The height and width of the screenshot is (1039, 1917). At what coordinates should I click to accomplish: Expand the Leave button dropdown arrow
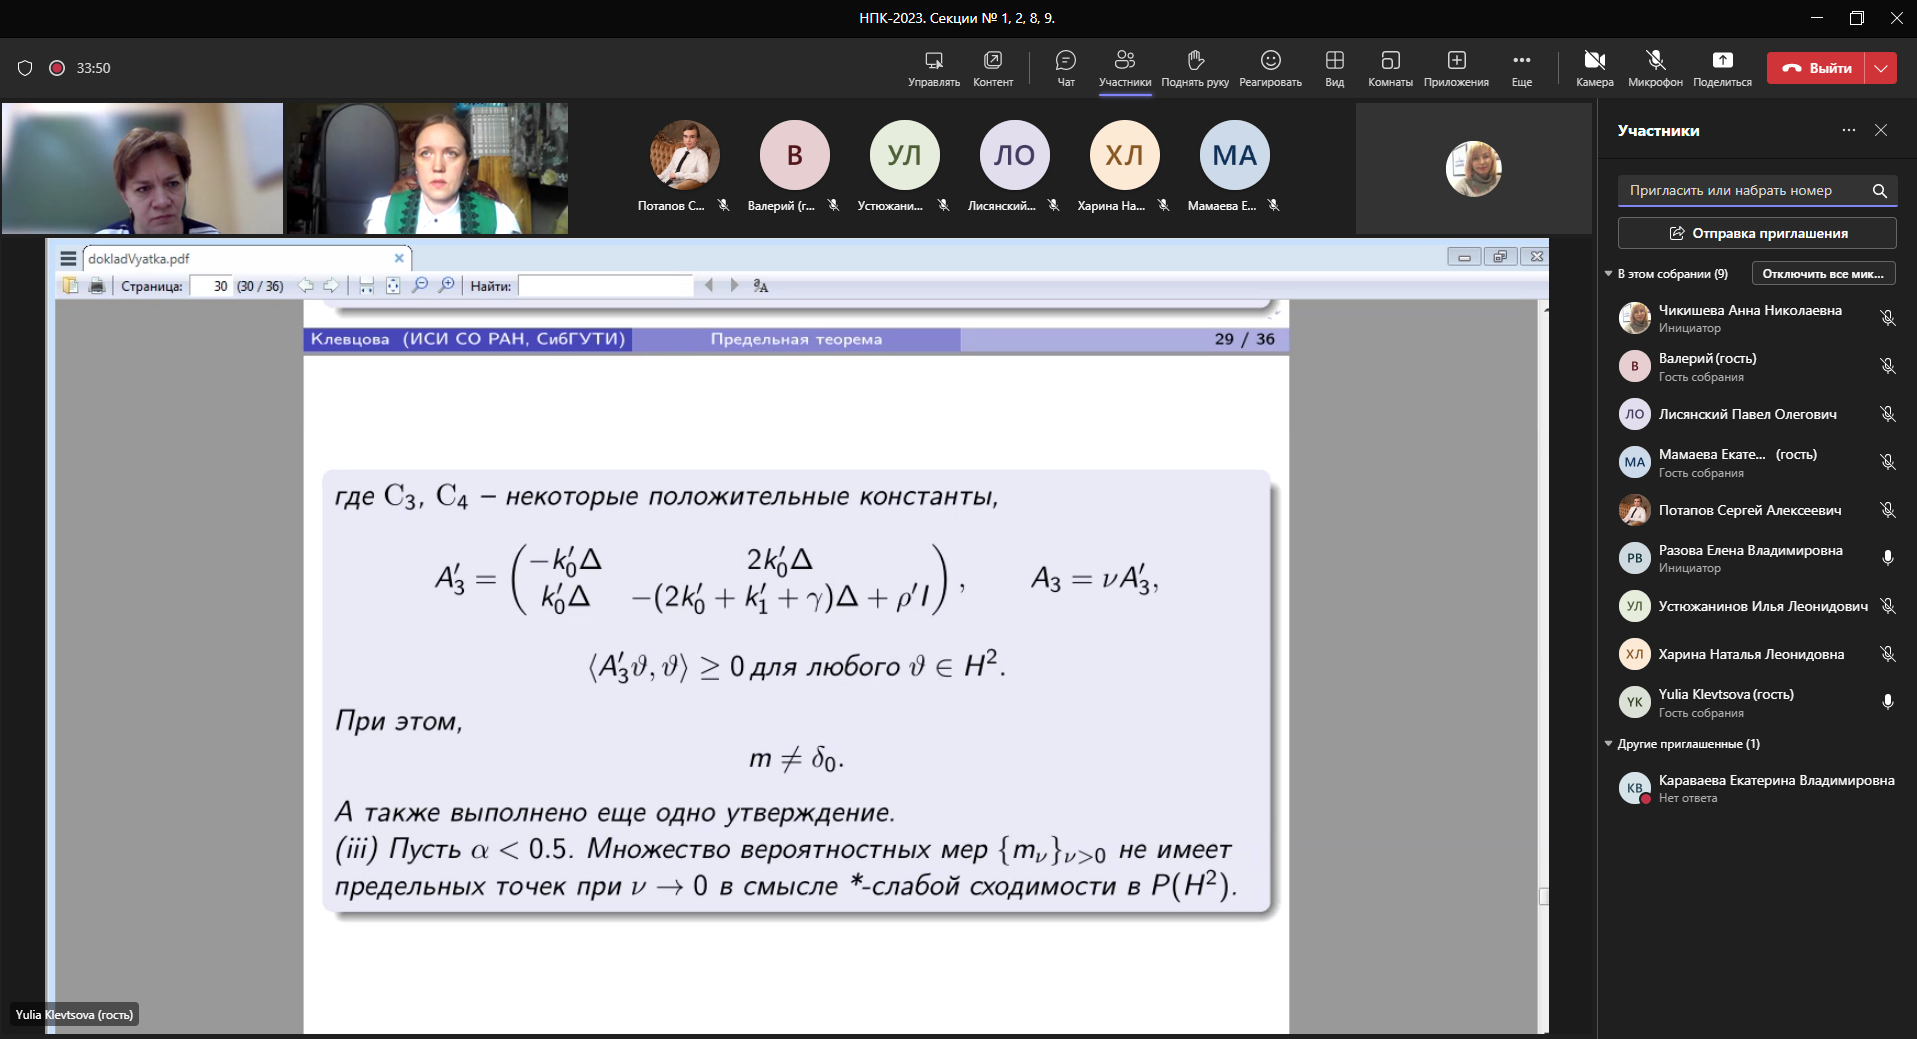click(x=1881, y=68)
